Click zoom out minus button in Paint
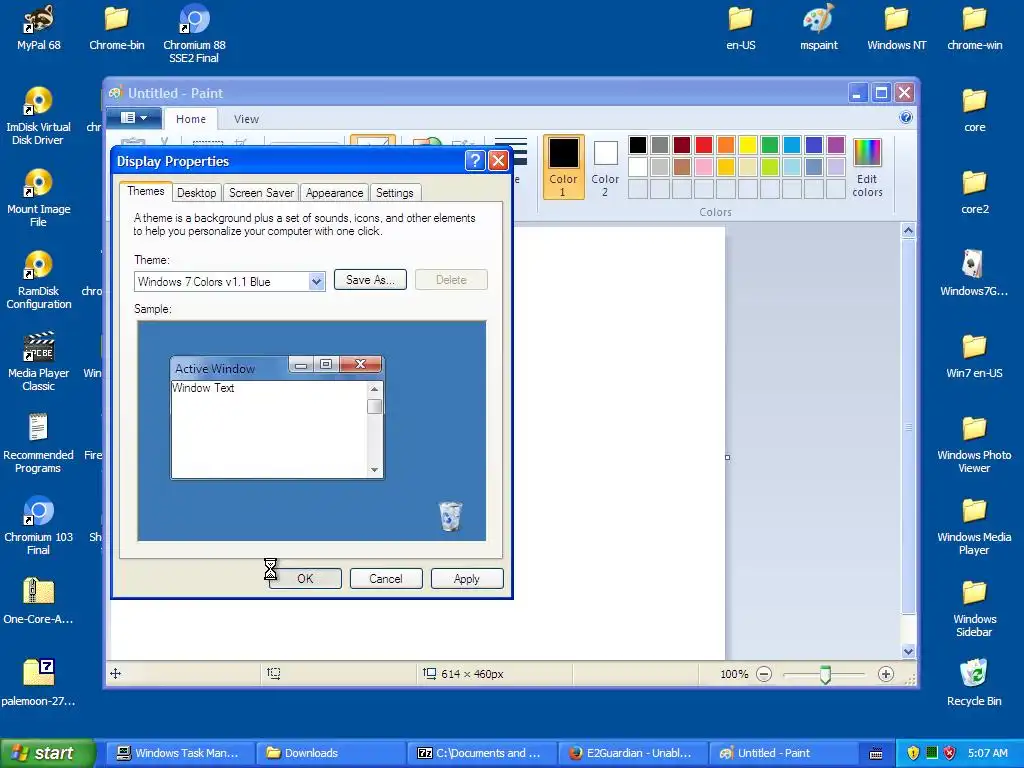1024x768 pixels. (764, 674)
